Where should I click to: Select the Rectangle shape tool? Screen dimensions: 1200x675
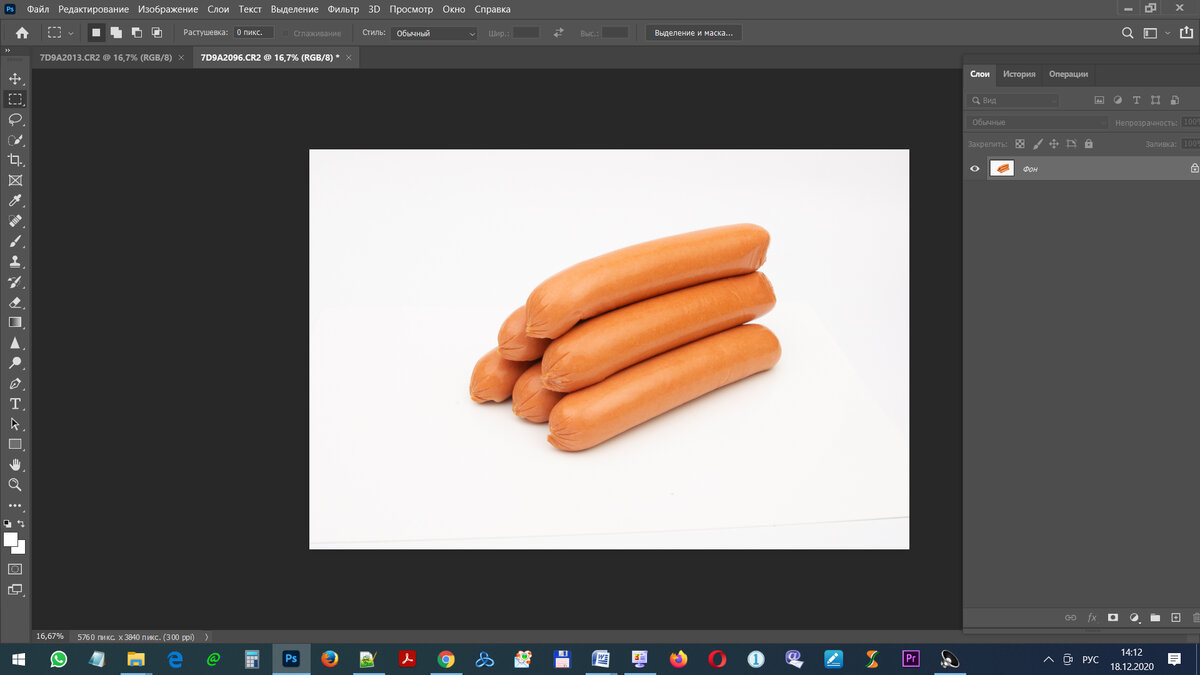coord(15,444)
